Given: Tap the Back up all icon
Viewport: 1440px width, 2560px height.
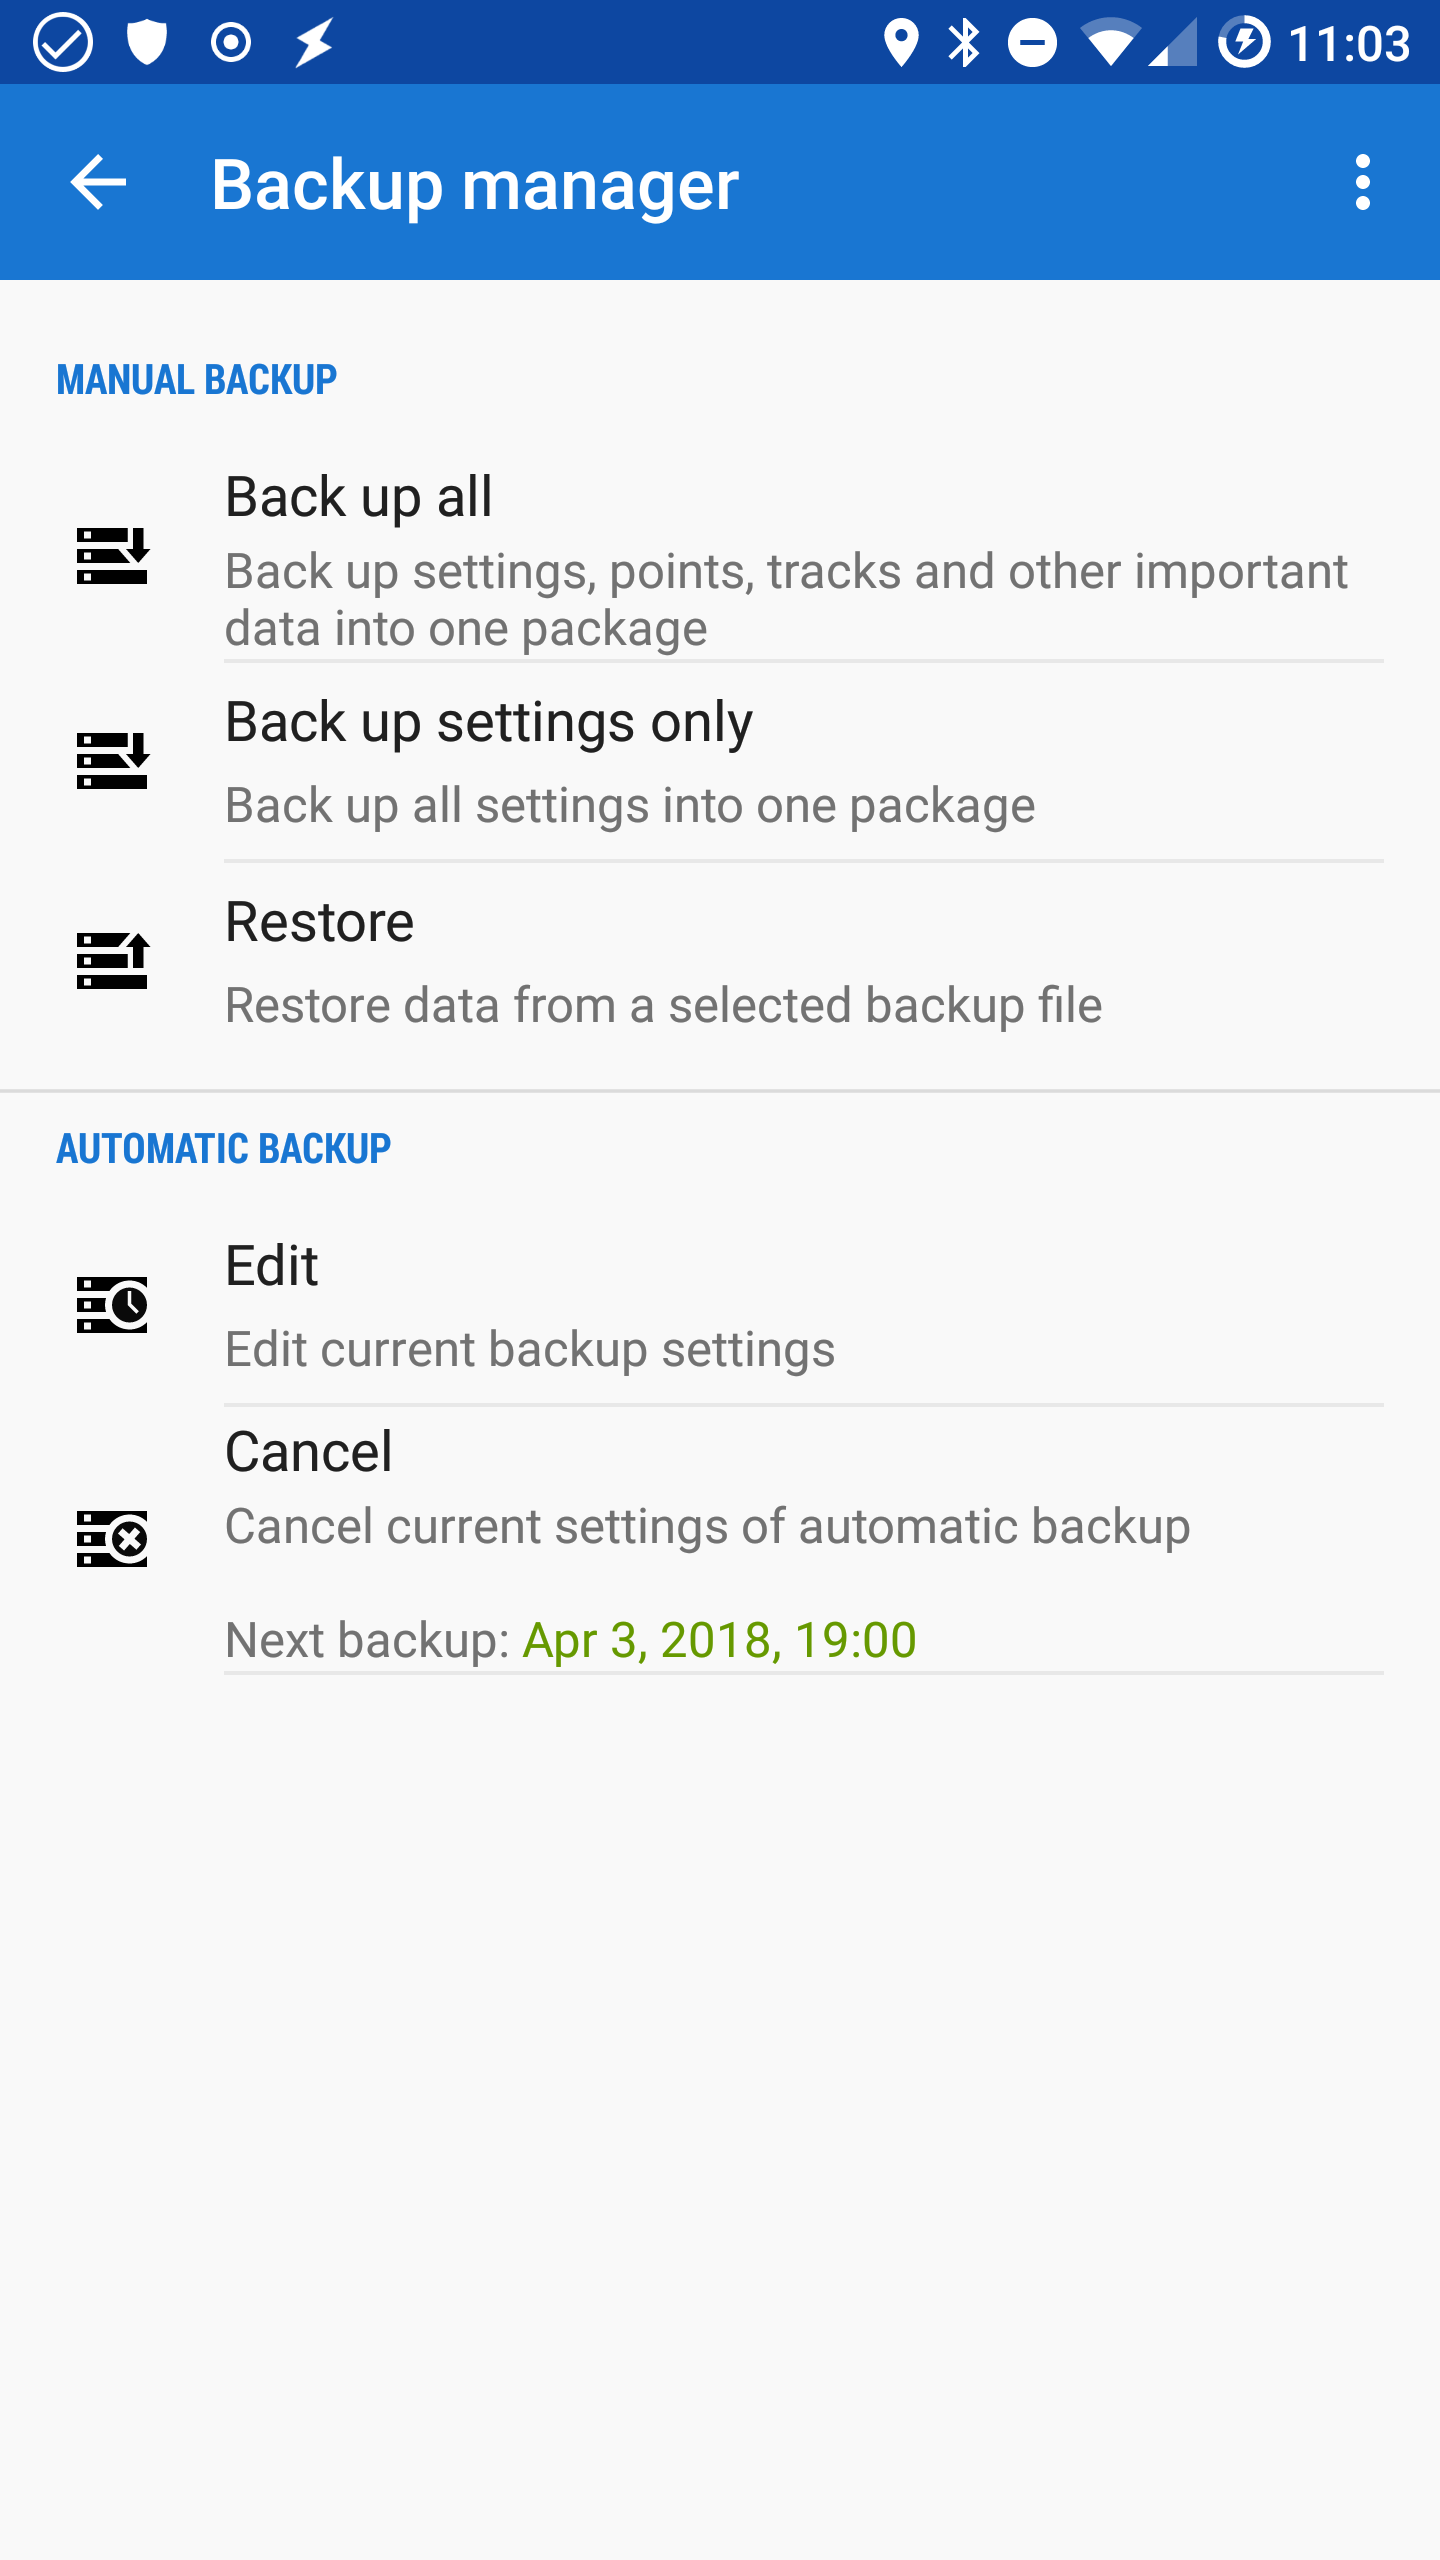Looking at the screenshot, I should (x=112, y=556).
